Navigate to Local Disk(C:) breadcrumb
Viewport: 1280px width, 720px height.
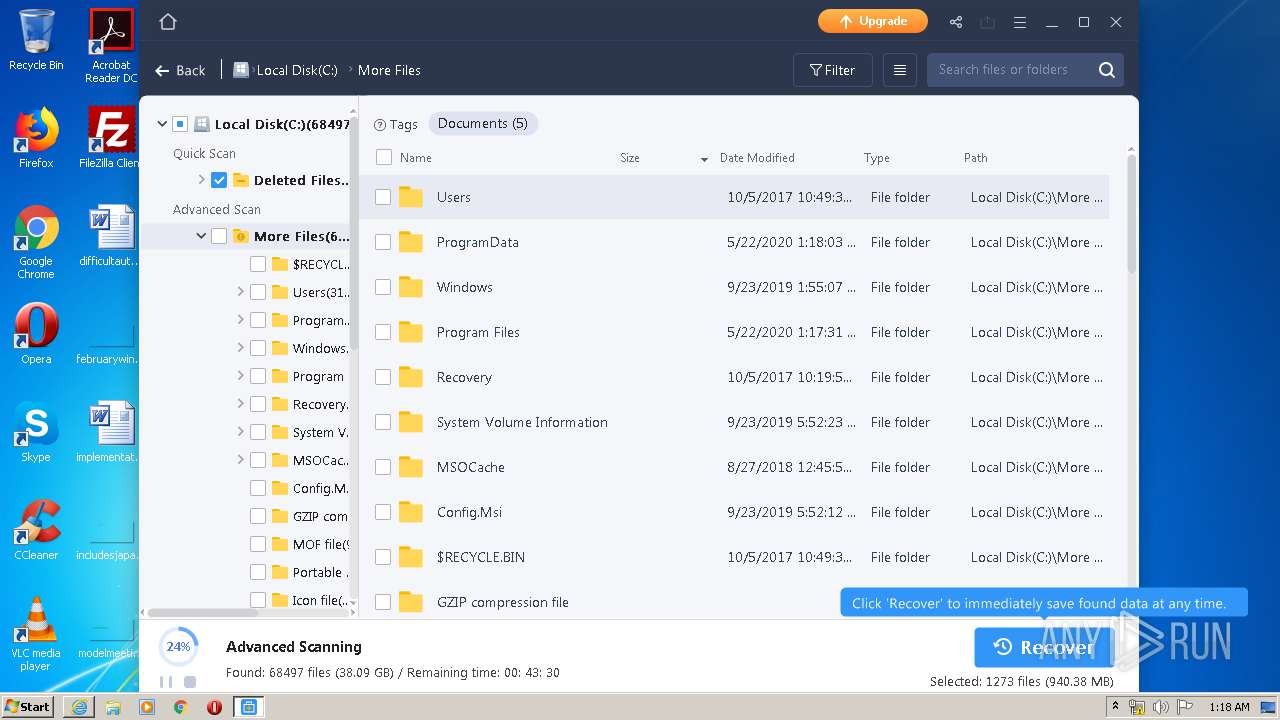tap(297, 70)
